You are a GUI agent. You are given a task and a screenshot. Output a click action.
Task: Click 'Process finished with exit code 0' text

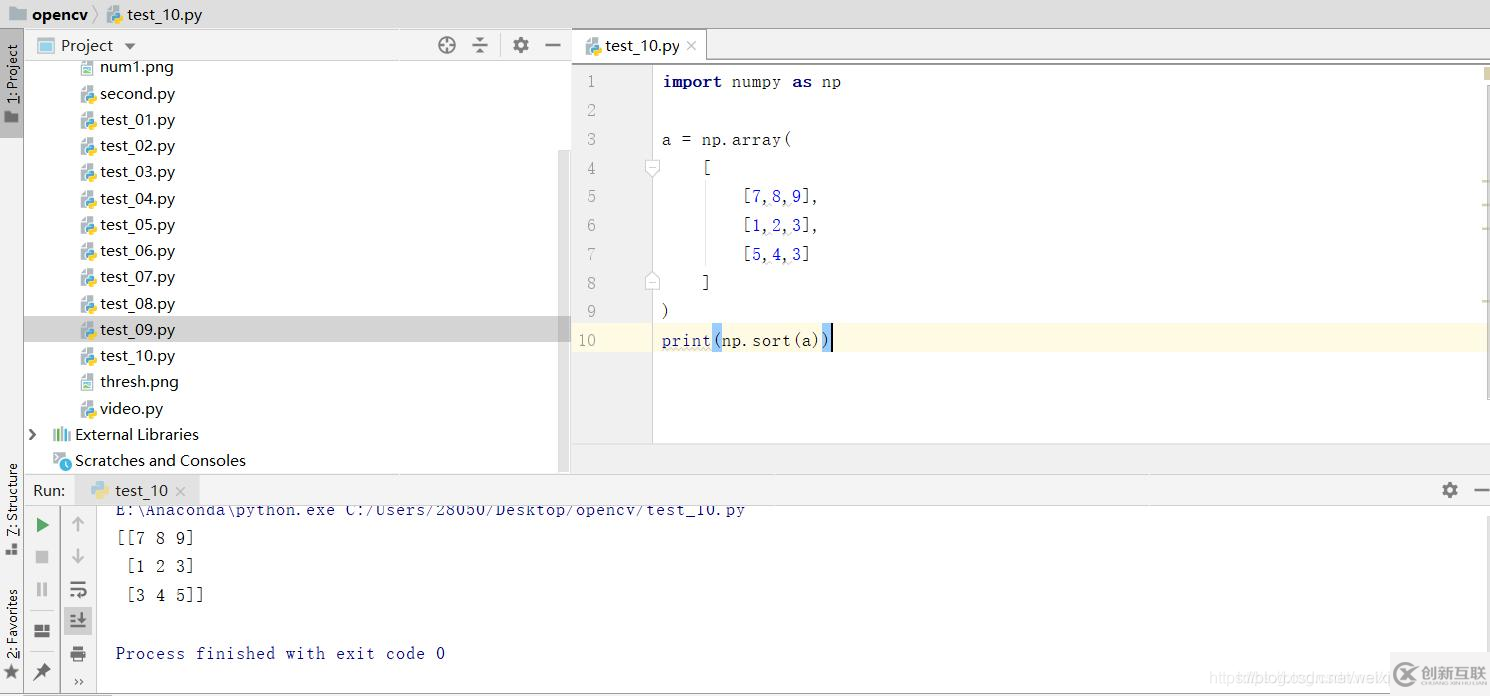(280, 653)
